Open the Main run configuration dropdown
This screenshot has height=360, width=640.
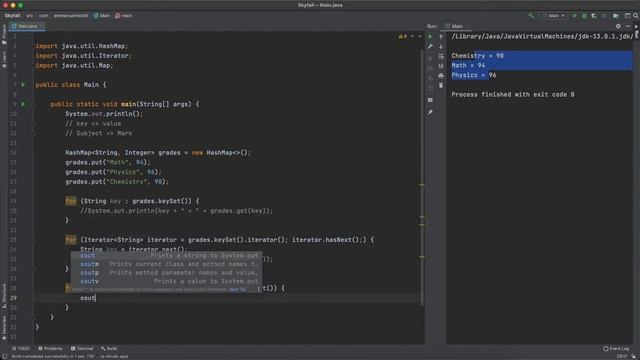[x=554, y=16]
